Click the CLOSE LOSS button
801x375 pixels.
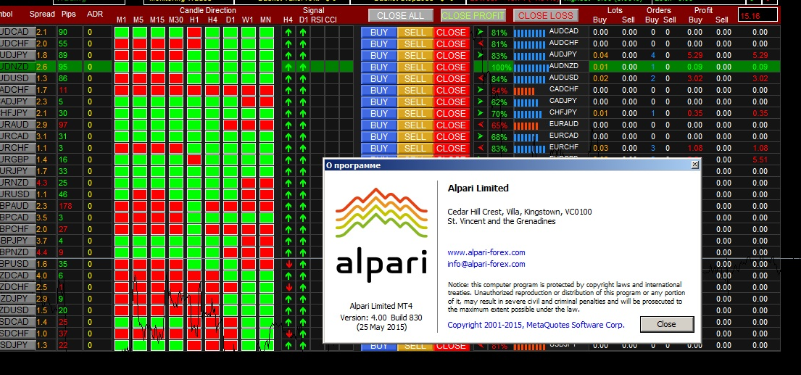tap(546, 16)
